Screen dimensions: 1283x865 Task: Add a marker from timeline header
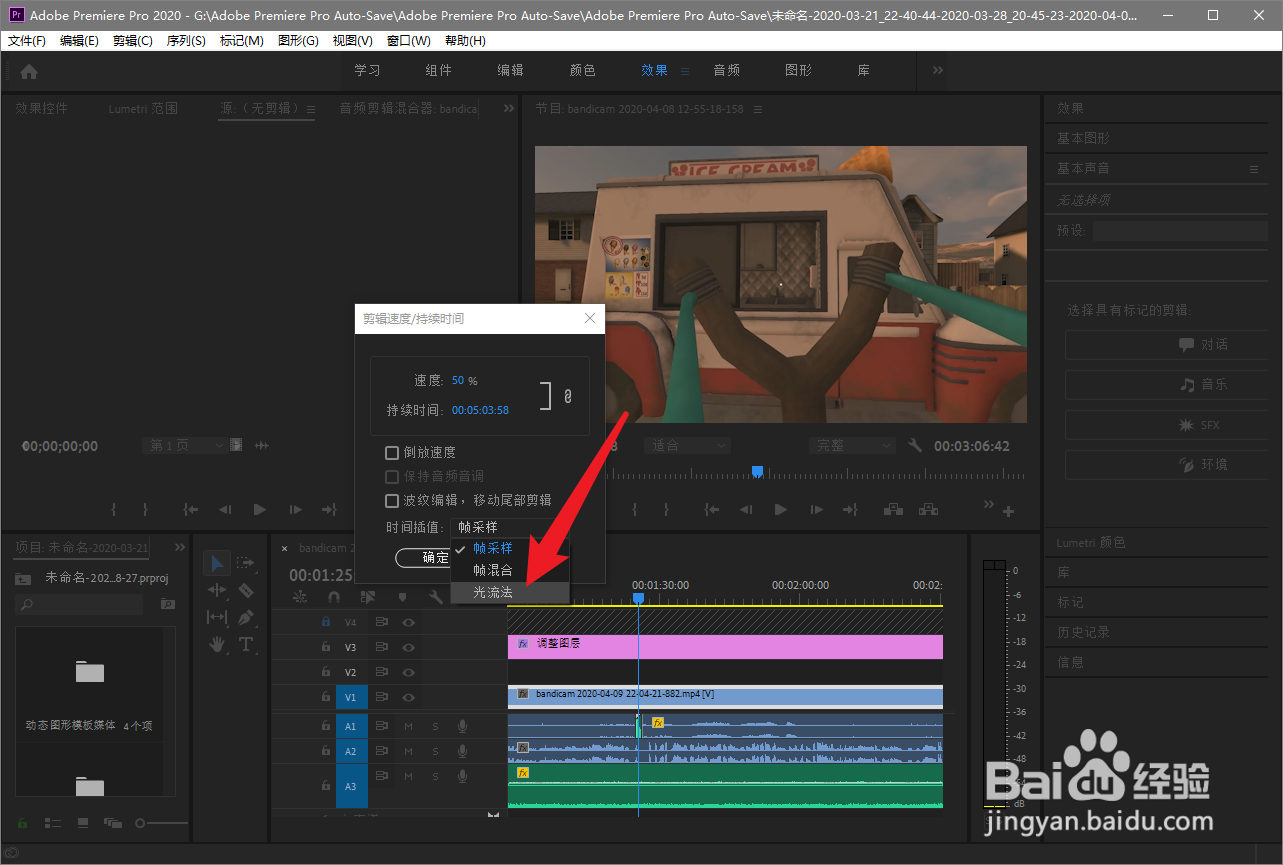(402, 597)
